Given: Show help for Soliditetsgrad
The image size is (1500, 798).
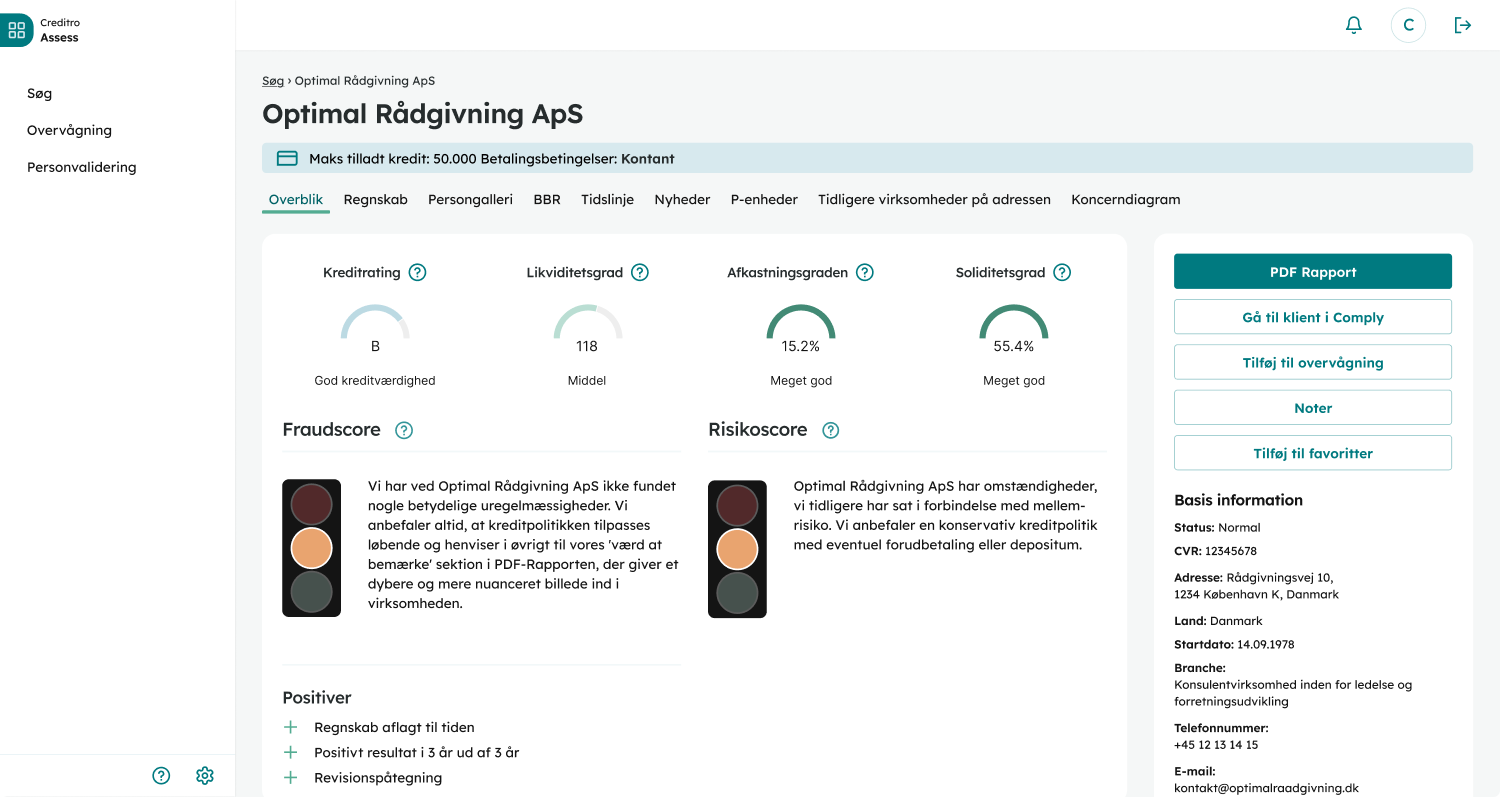Looking at the screenshot, I should [1062, 272].
